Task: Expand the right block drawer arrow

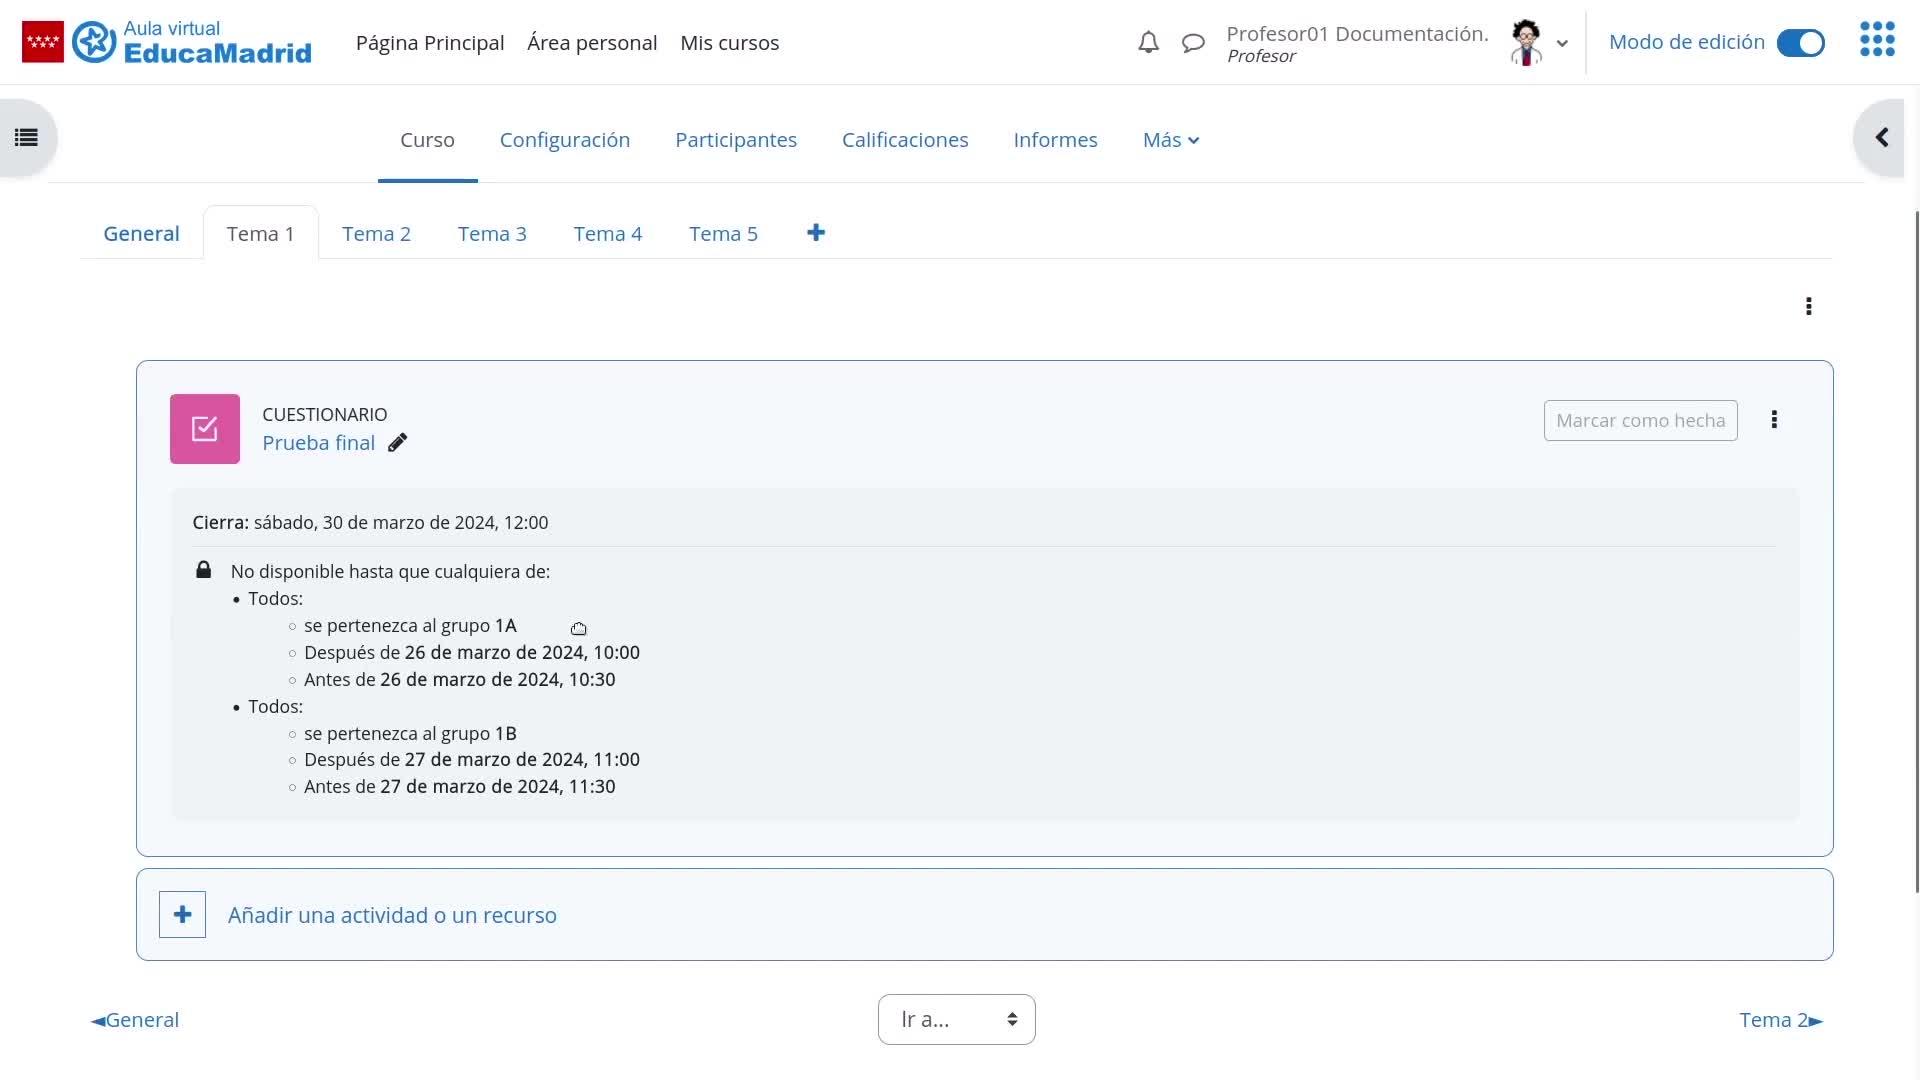Action: [1881, 138]
